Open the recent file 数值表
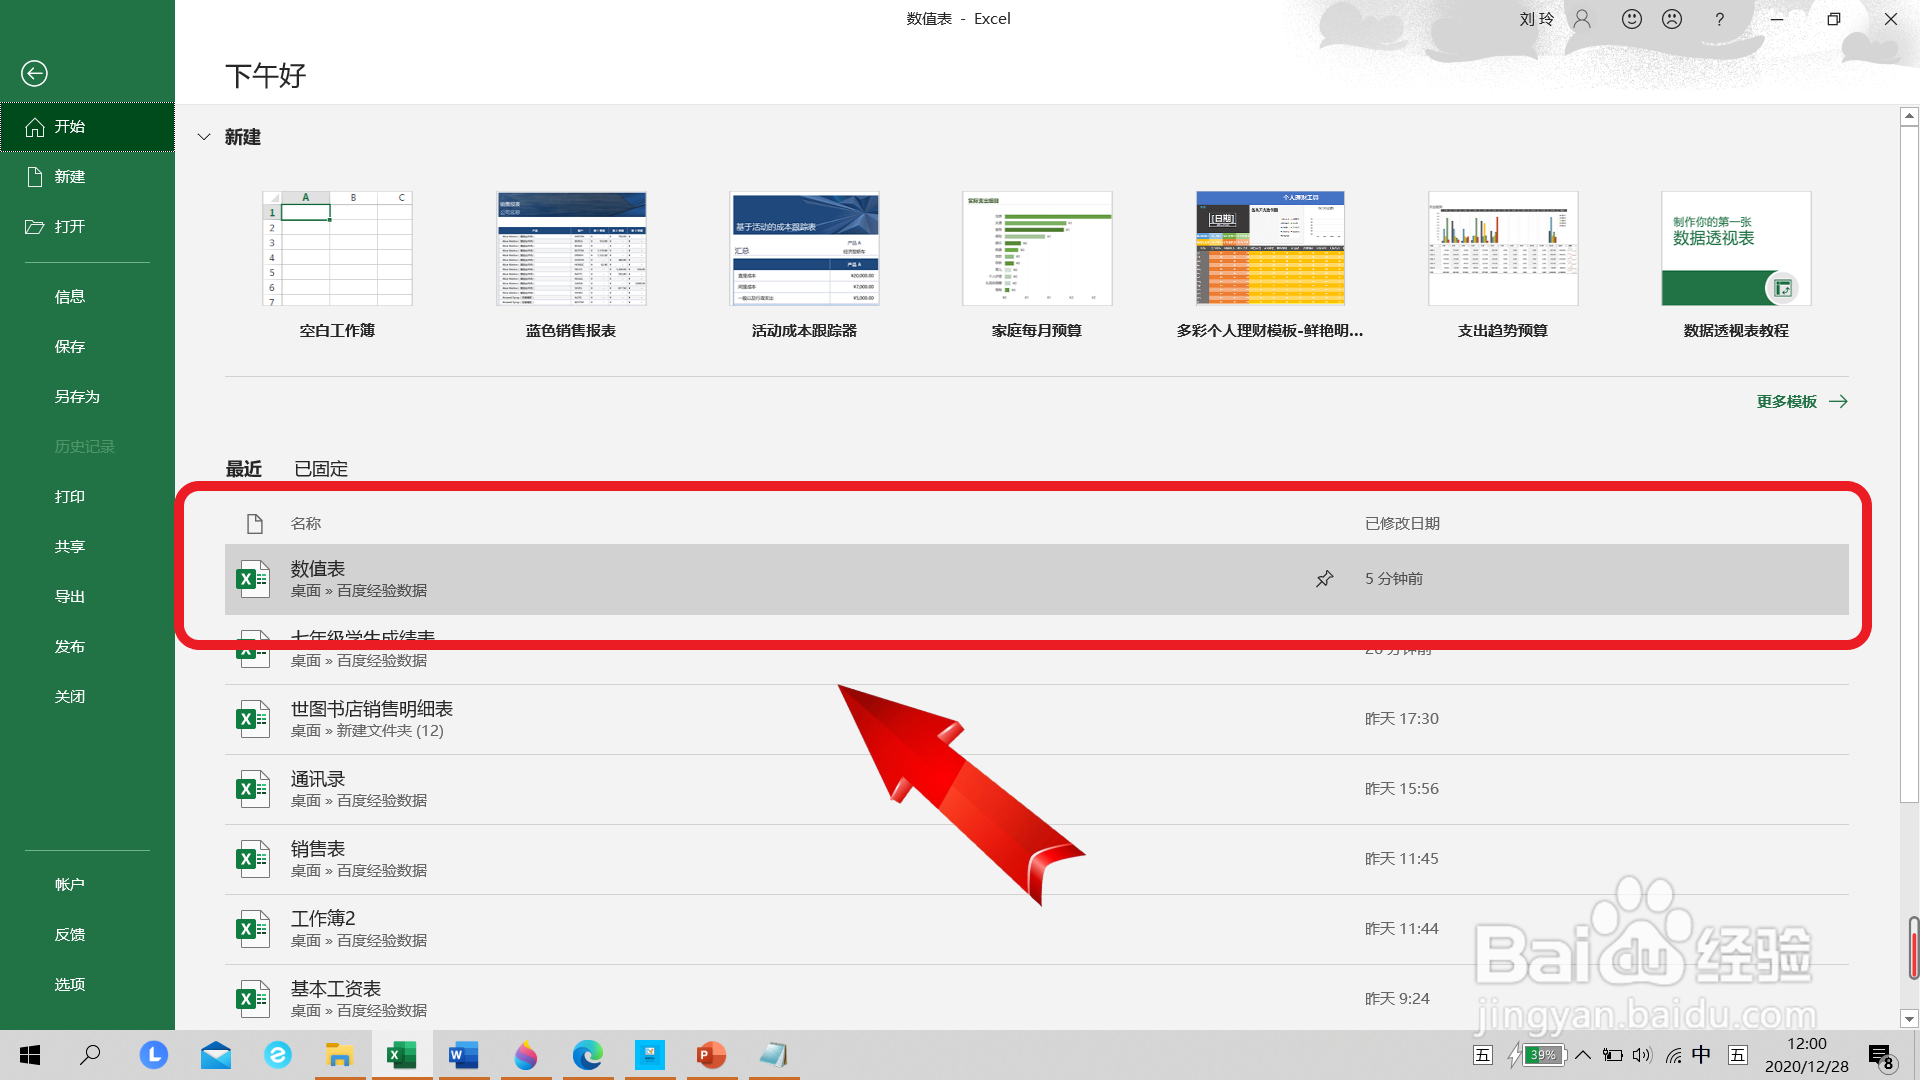The height and width of the screenshot is (1080, 1920). [x=1036, y=579]
